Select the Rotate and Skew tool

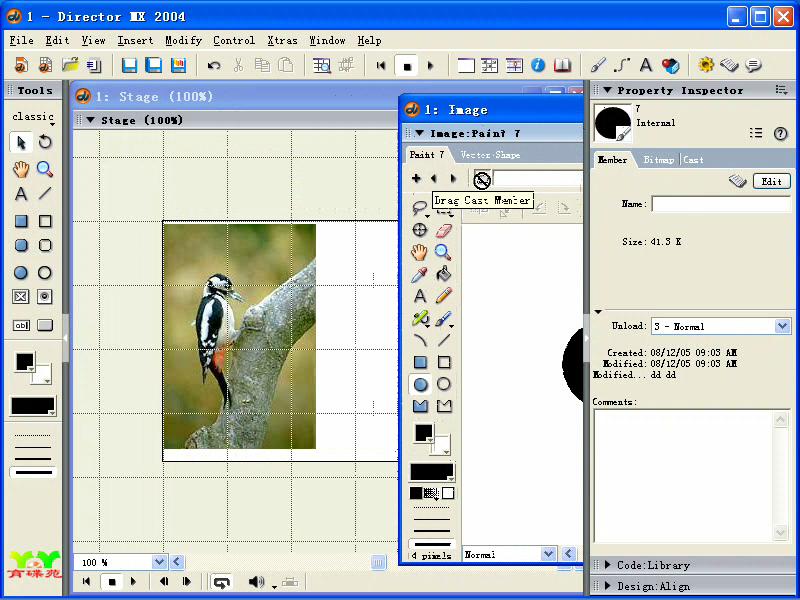(45, 142)
